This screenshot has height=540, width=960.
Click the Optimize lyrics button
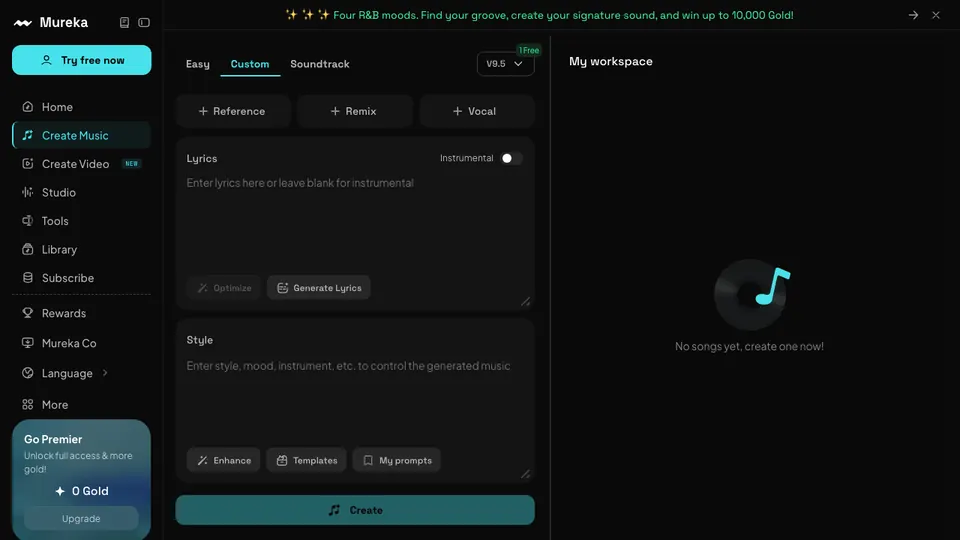coord(224,288)
